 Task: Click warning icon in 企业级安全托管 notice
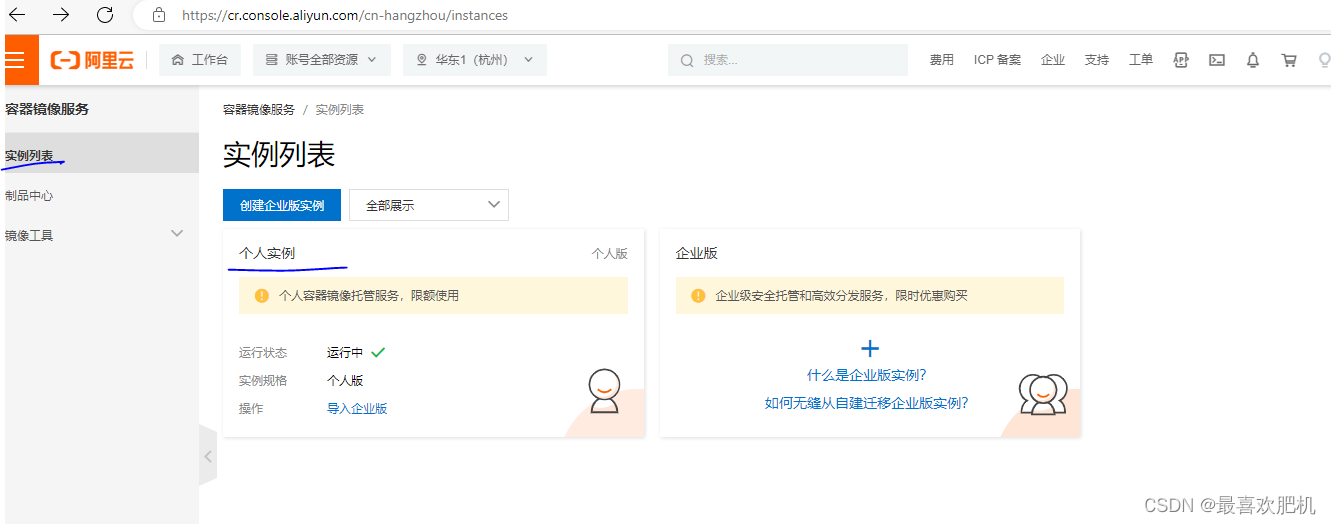[699, 296]
